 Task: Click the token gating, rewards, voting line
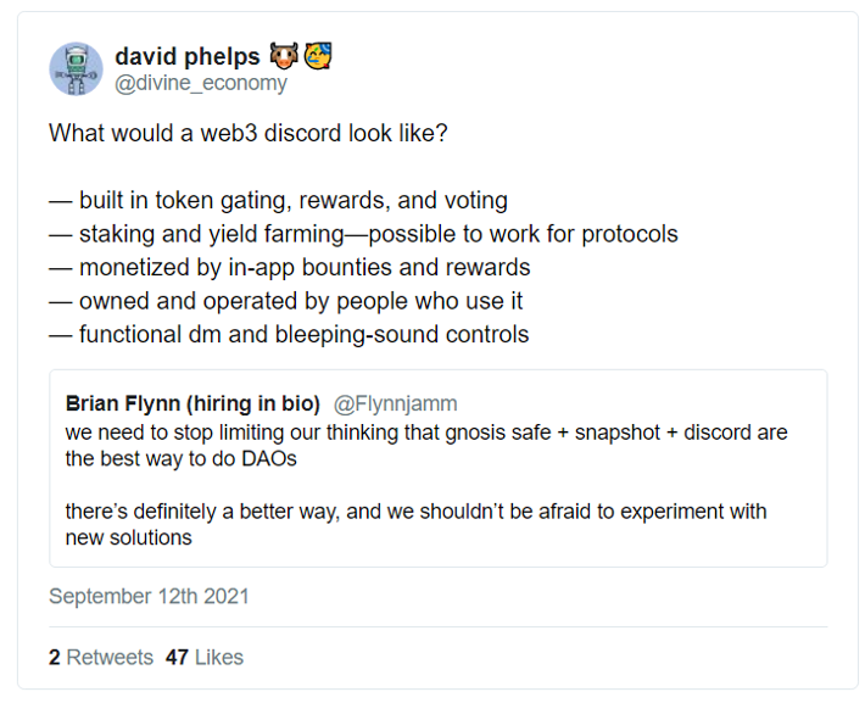tap(278, 200)
